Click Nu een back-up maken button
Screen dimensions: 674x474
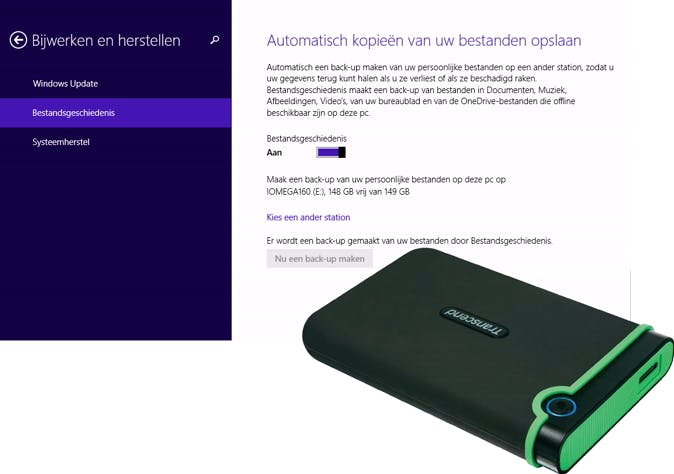click(319, 259)
